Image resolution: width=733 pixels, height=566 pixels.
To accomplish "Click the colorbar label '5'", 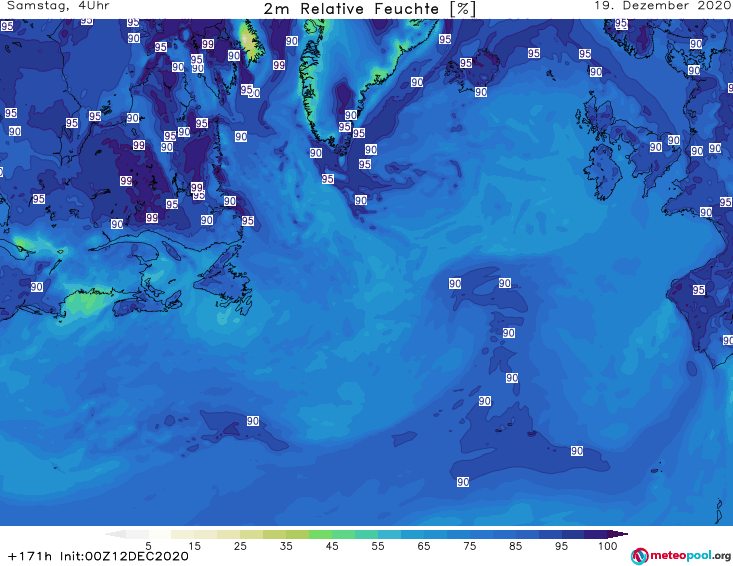I will 148,546.
